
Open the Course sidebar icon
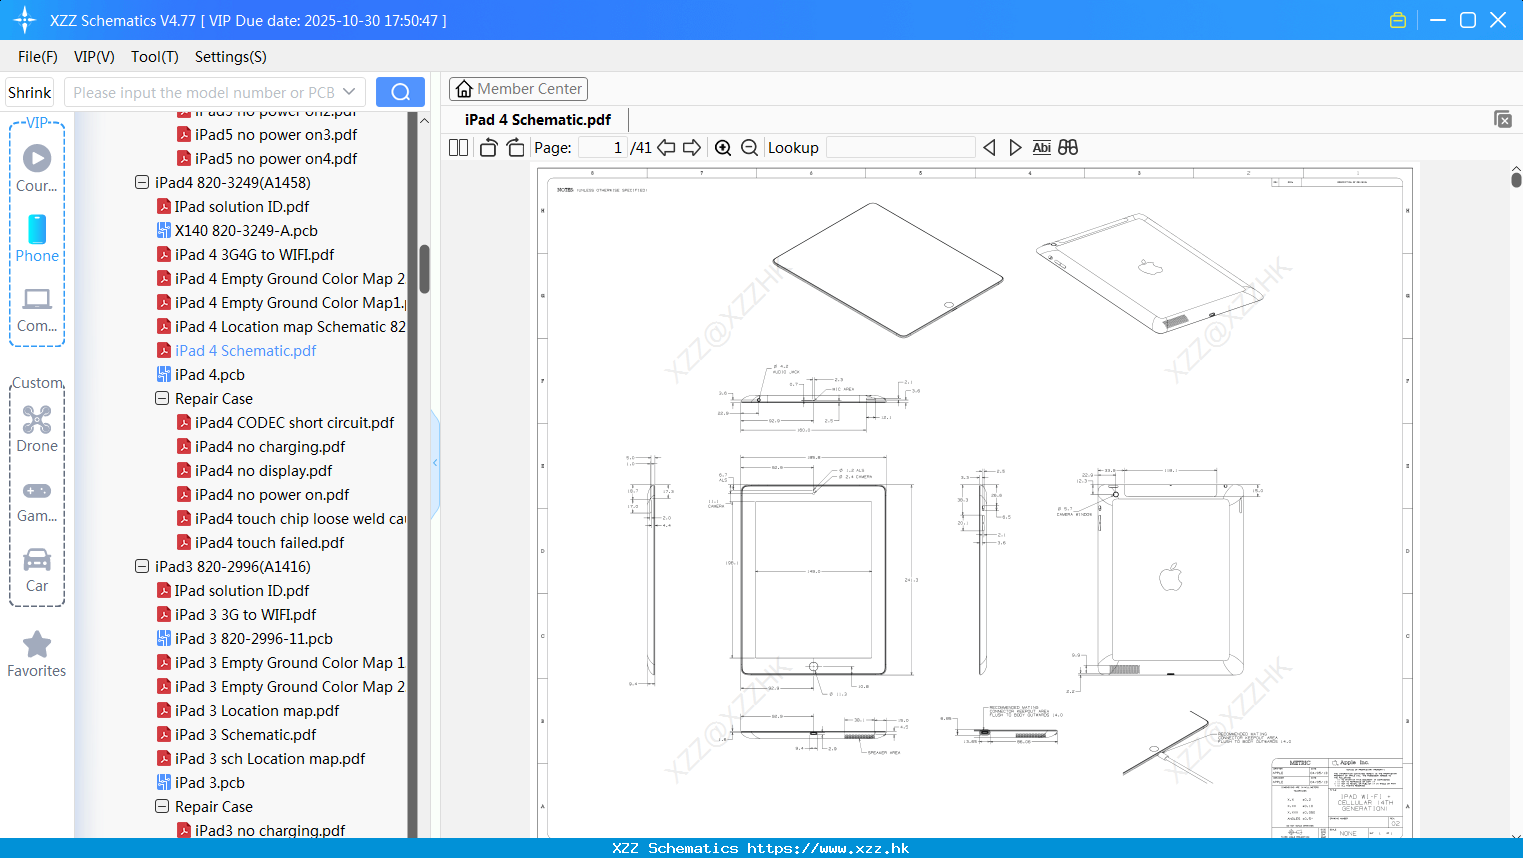pos(37,168)
